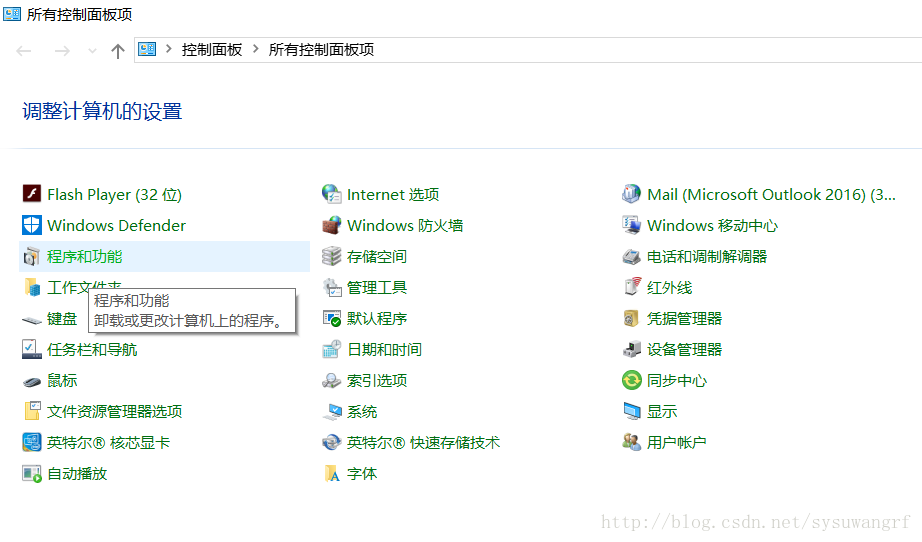The image size is (922, 542).
Task: Open the 用户帐户 link
Action: (x=677, y=443)
